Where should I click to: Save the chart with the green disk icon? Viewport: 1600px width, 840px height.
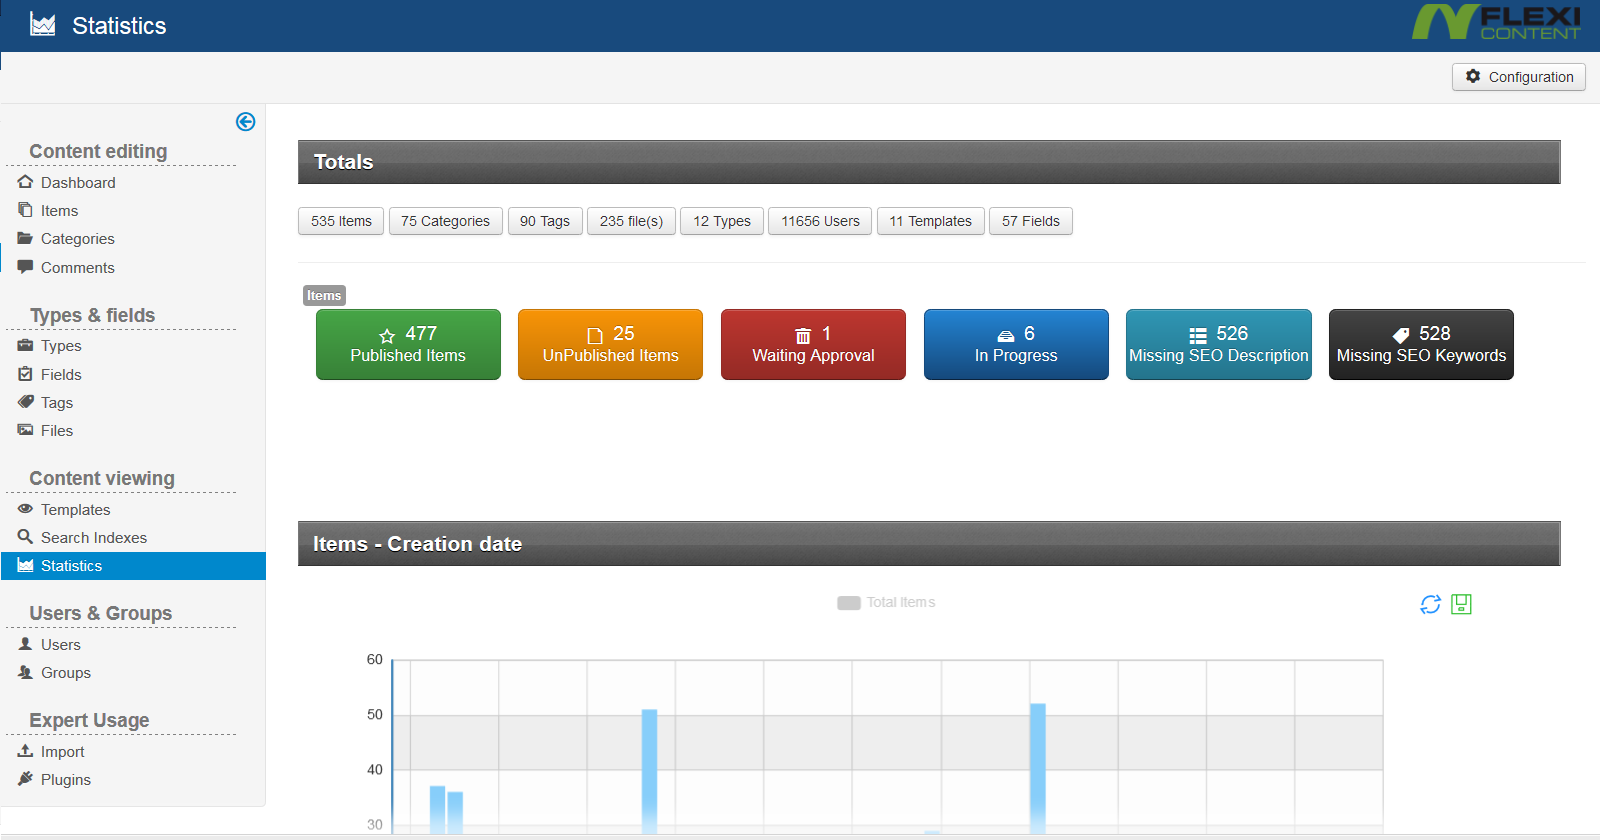pos(1461,604)
